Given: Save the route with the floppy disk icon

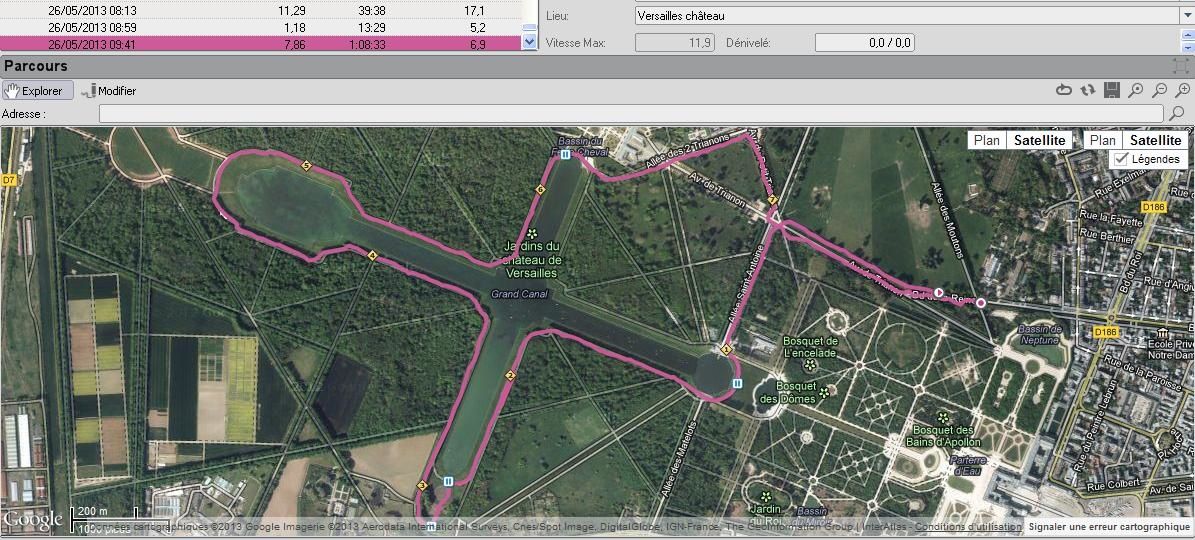Looking at the screenshot, I should click(1111, 91).
